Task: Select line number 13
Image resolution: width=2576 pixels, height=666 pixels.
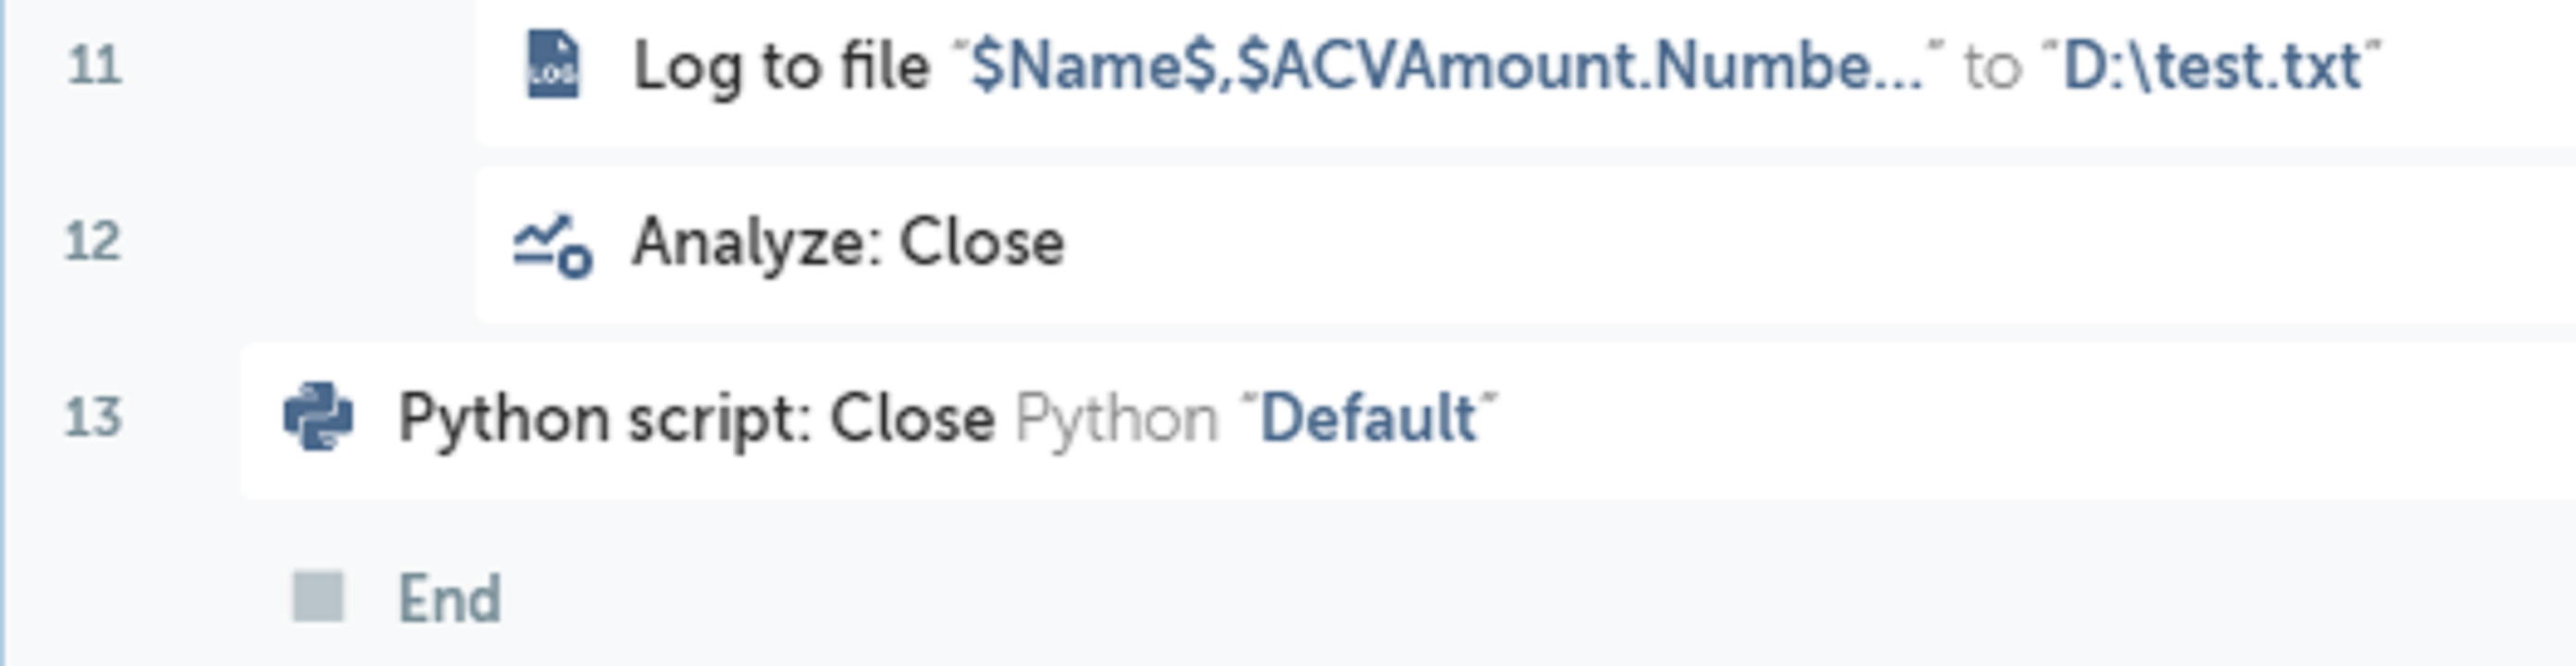Action: (x=93, y=417)
